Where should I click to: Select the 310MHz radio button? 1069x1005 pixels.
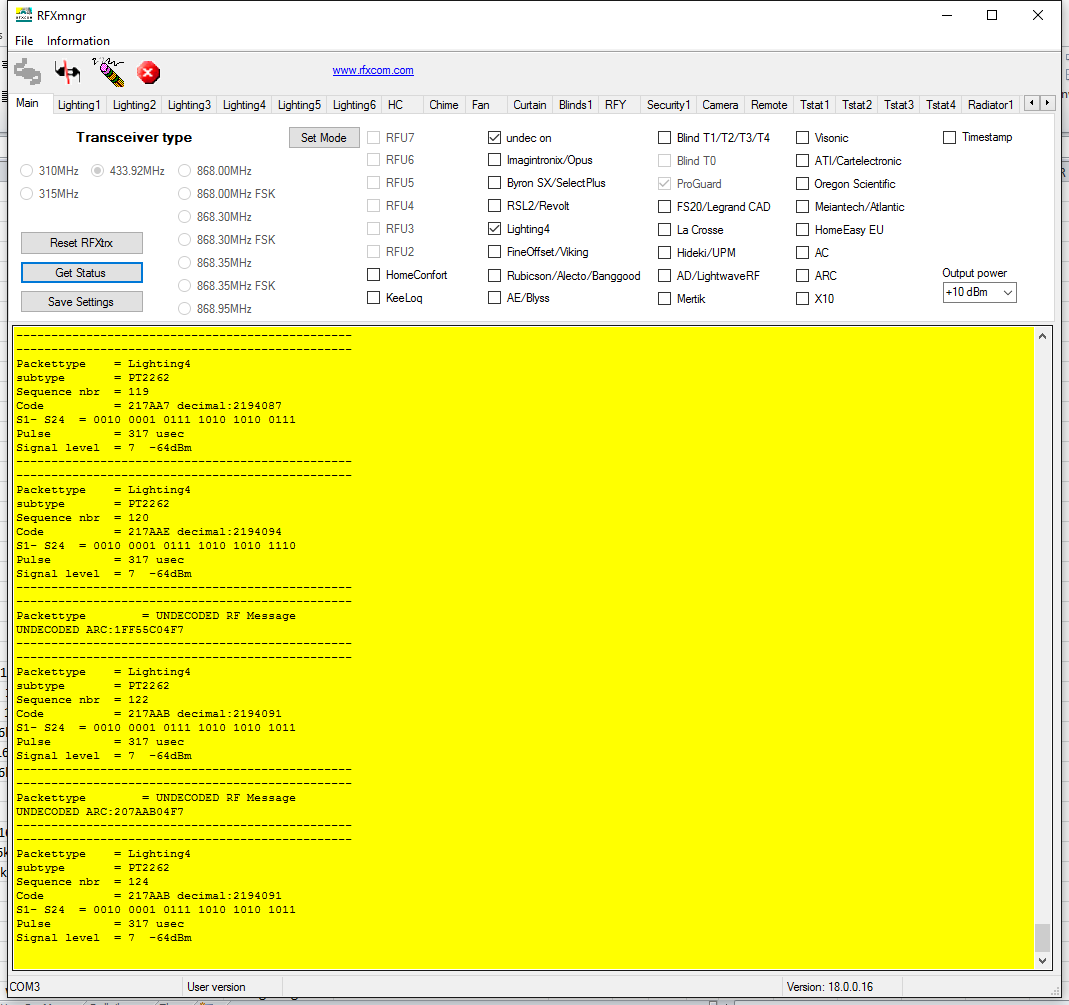coord(27,170)
